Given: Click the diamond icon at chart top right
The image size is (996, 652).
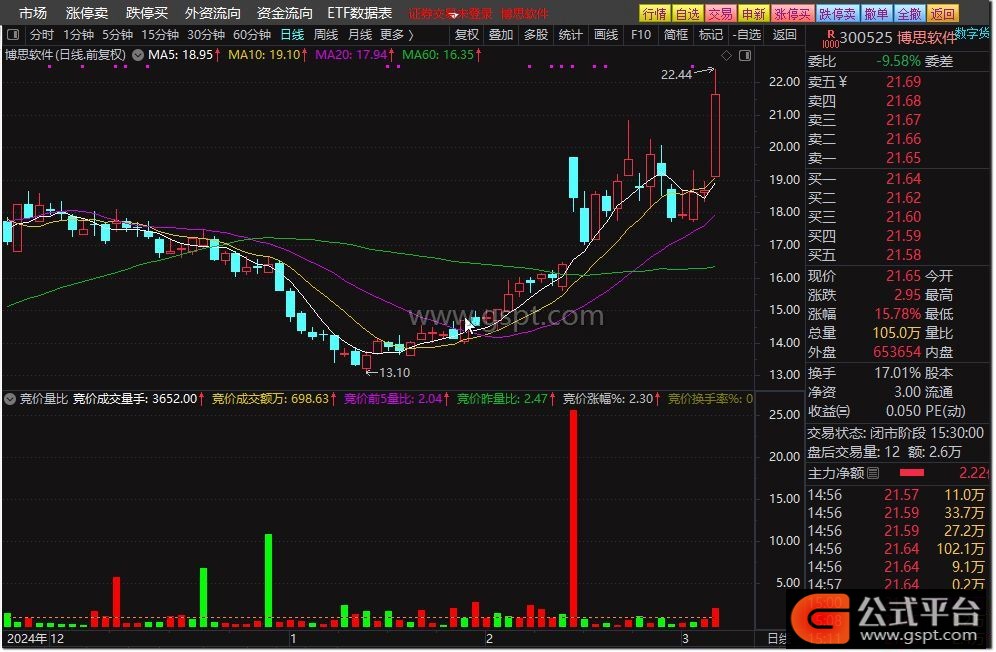Looking at the screenshot, I should point(727,56).
